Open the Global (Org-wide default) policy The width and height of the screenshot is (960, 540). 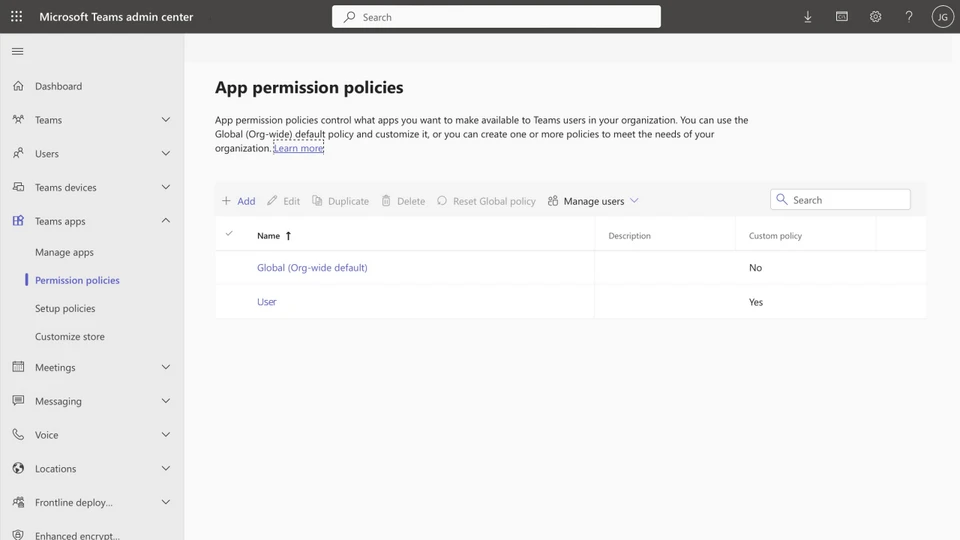[312, 268]
